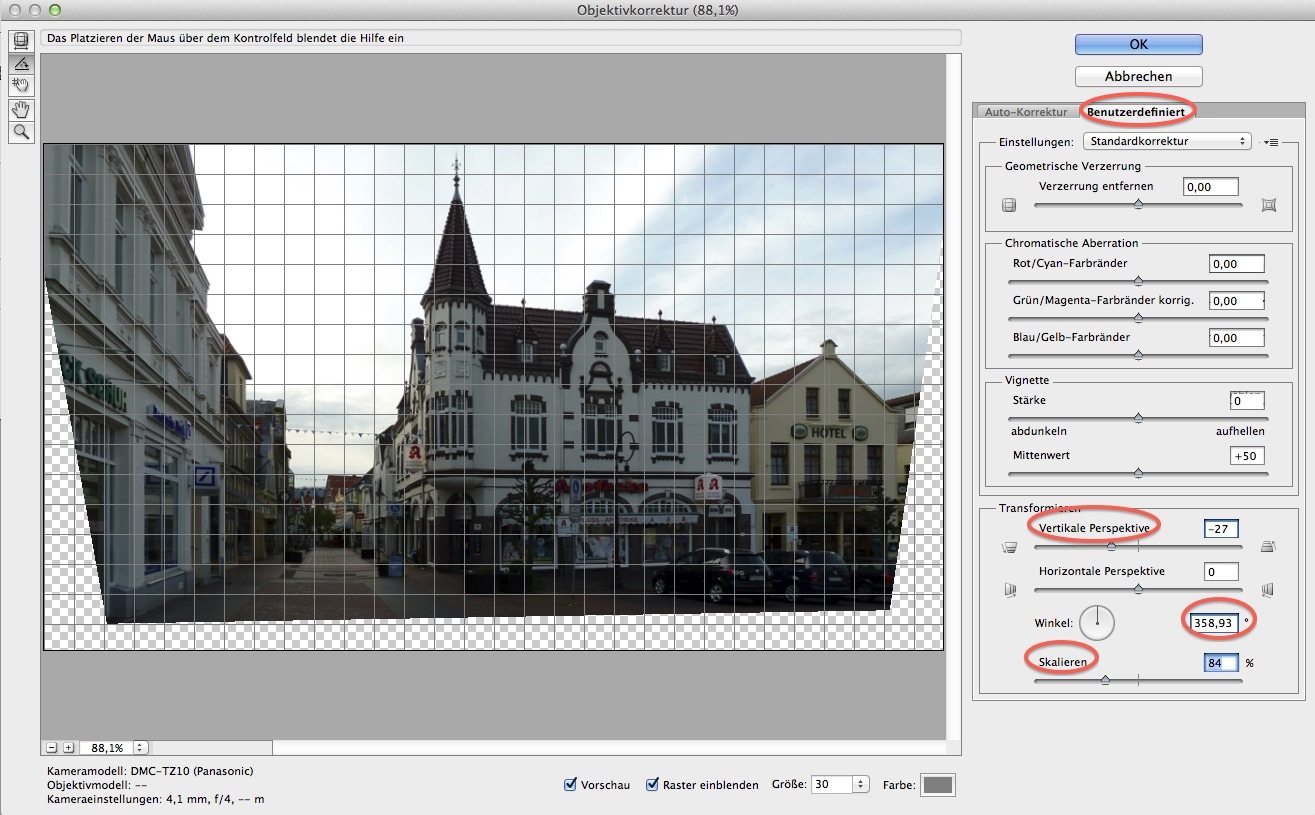1315x815 pixels.
Task: Select the Remove Distortion tool
Action: pos(20,40)
